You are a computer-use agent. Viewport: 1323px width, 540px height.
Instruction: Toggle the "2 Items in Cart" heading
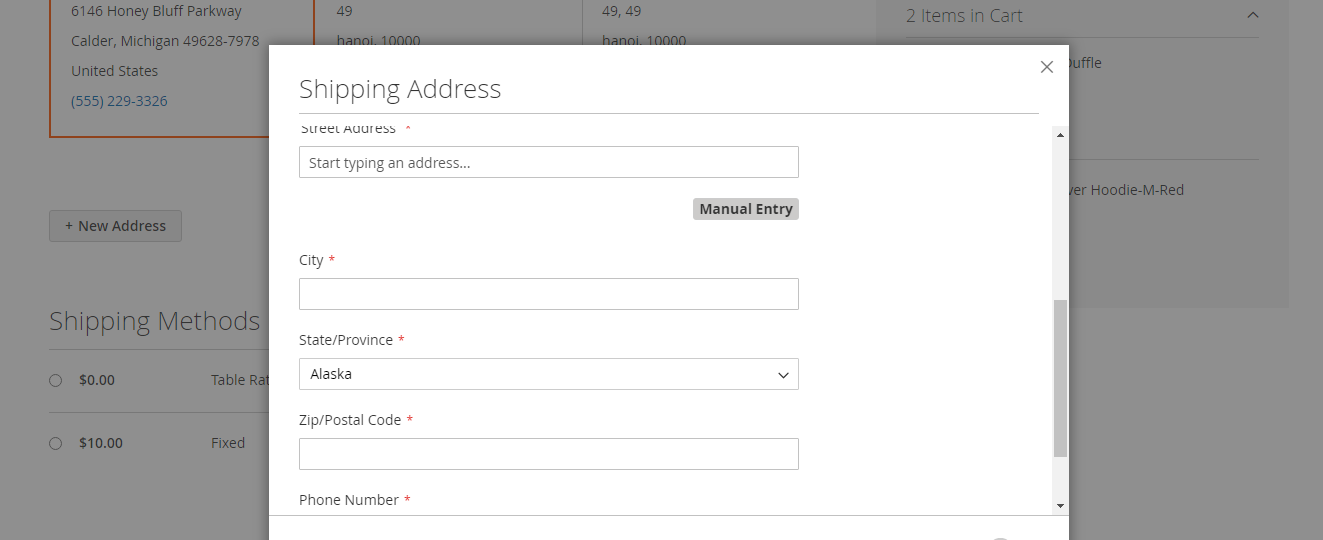pyautogui.click(x=964, y=16)
